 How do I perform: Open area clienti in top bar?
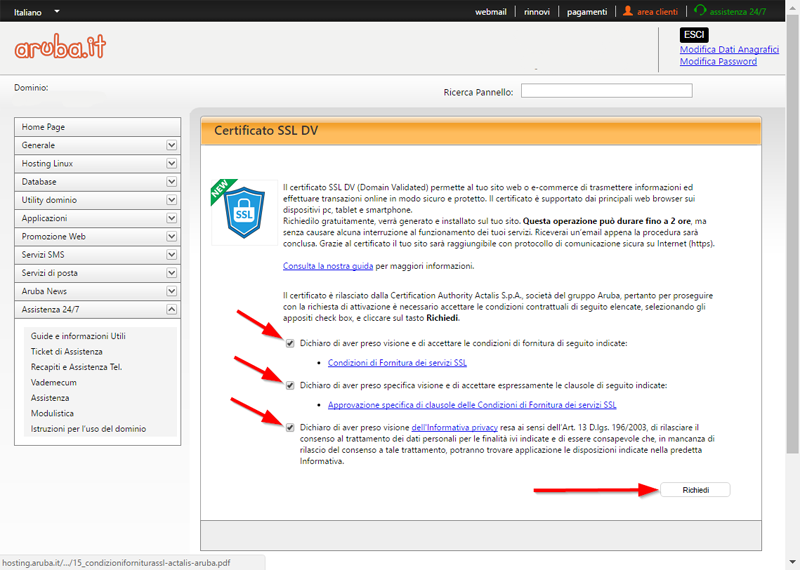[657, 12]
